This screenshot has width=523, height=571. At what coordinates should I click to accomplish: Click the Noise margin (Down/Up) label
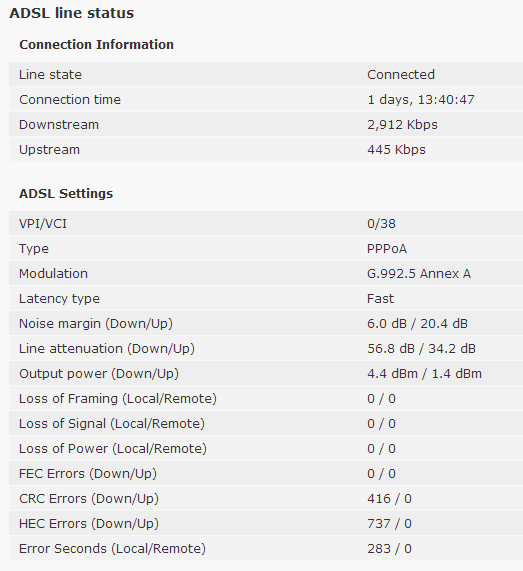click(x=96, y=324)
